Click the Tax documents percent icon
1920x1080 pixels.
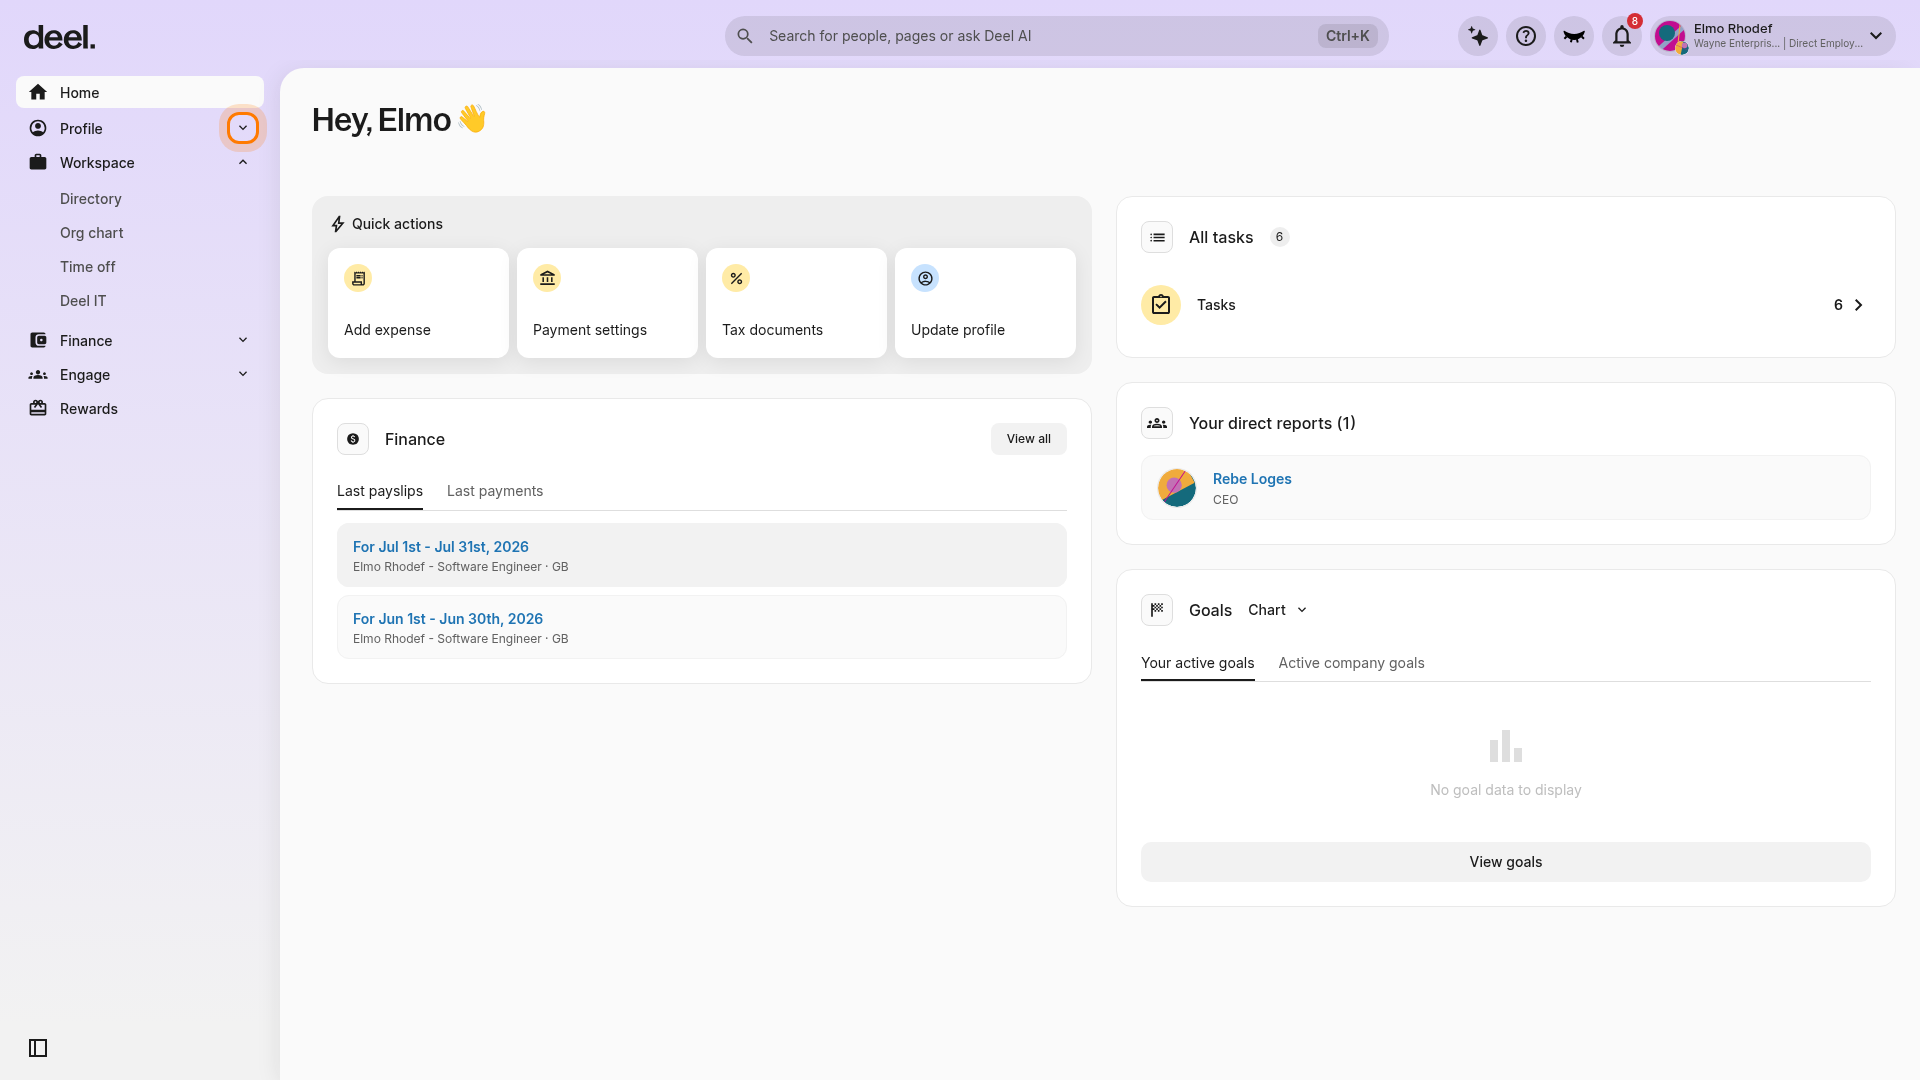coord(736,278)
